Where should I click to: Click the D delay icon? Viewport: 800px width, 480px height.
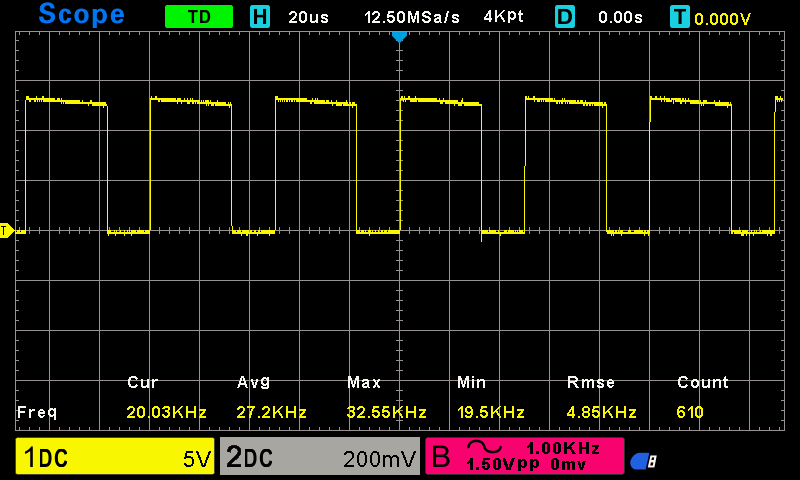click(565, 17)
